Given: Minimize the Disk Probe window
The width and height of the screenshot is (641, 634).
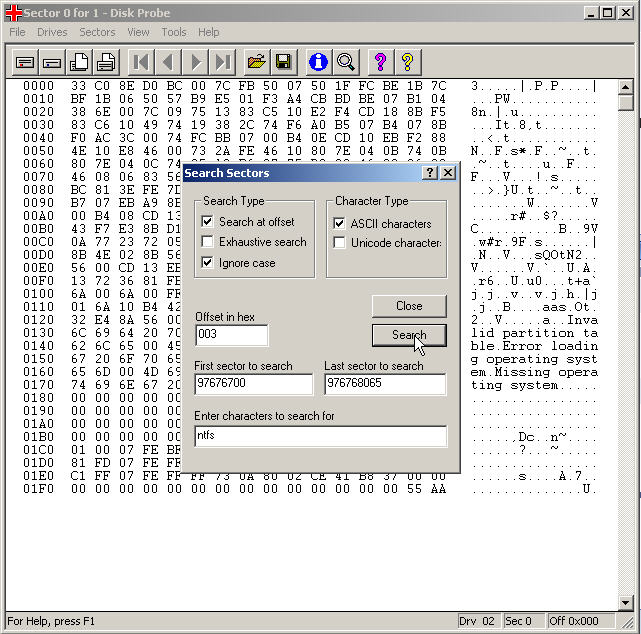Looking at the screenshot, I should click(591, 13).
